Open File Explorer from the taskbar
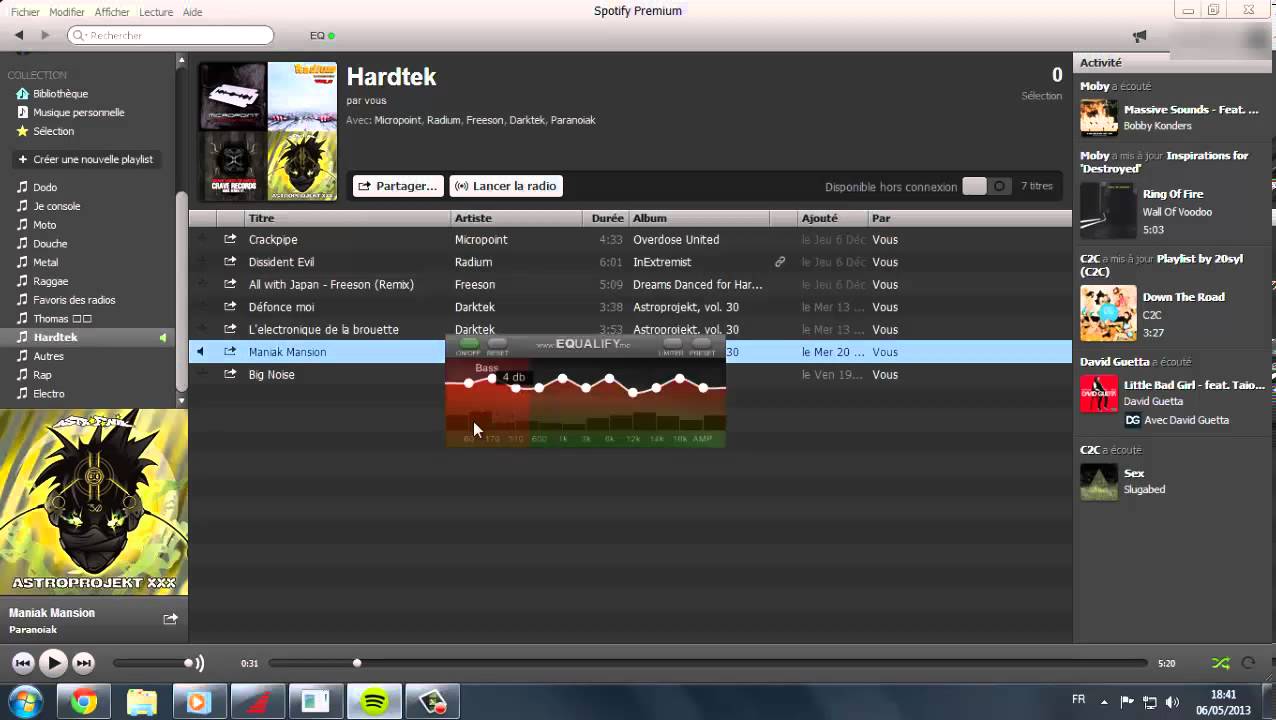1276x720 pixels. [142, 702]
